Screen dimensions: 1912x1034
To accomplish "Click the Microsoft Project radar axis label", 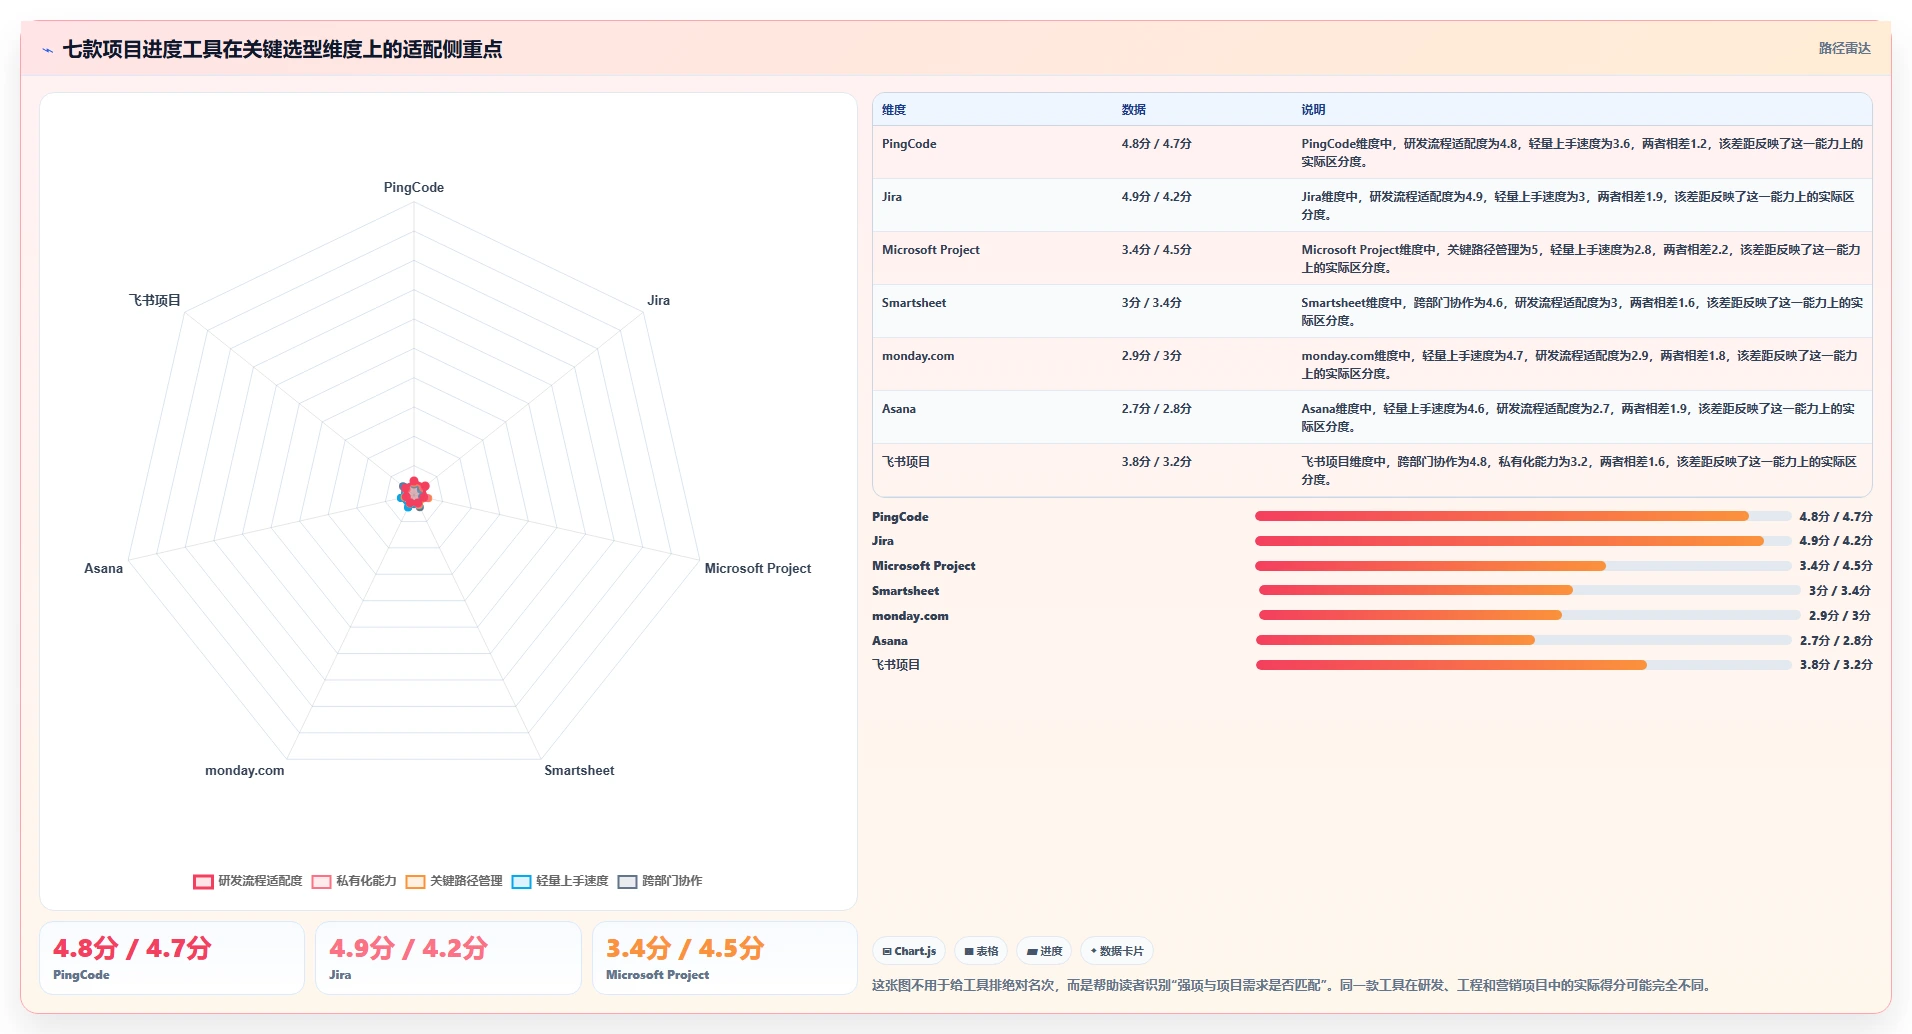I will pyautogui.click(x=758, y=569).
